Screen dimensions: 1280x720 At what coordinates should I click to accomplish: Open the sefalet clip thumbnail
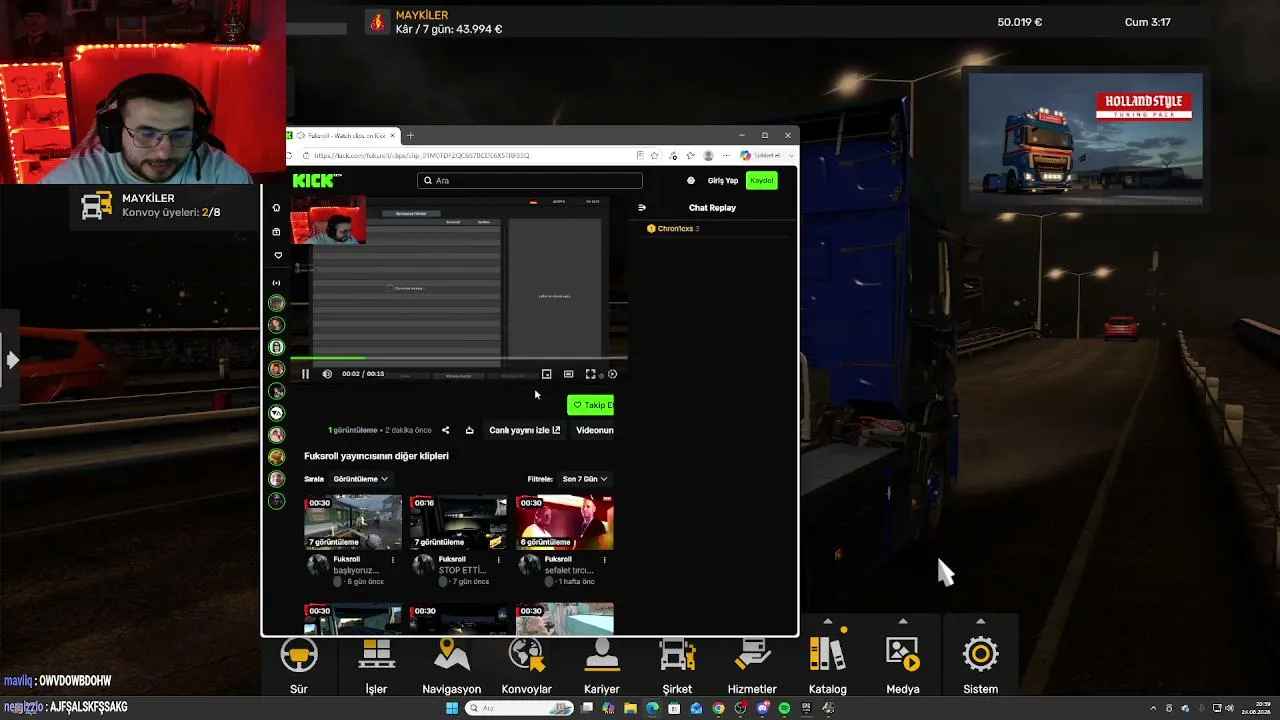pos(565,522)
